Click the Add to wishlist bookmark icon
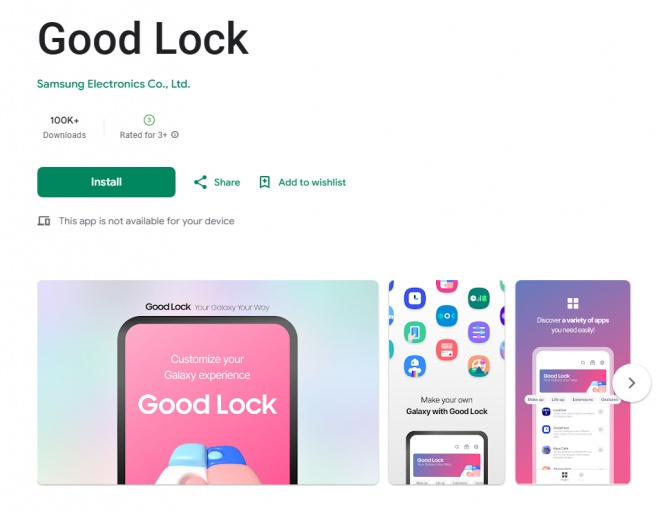The width and height of the screenshot is (660, 512). click(264, 182)
